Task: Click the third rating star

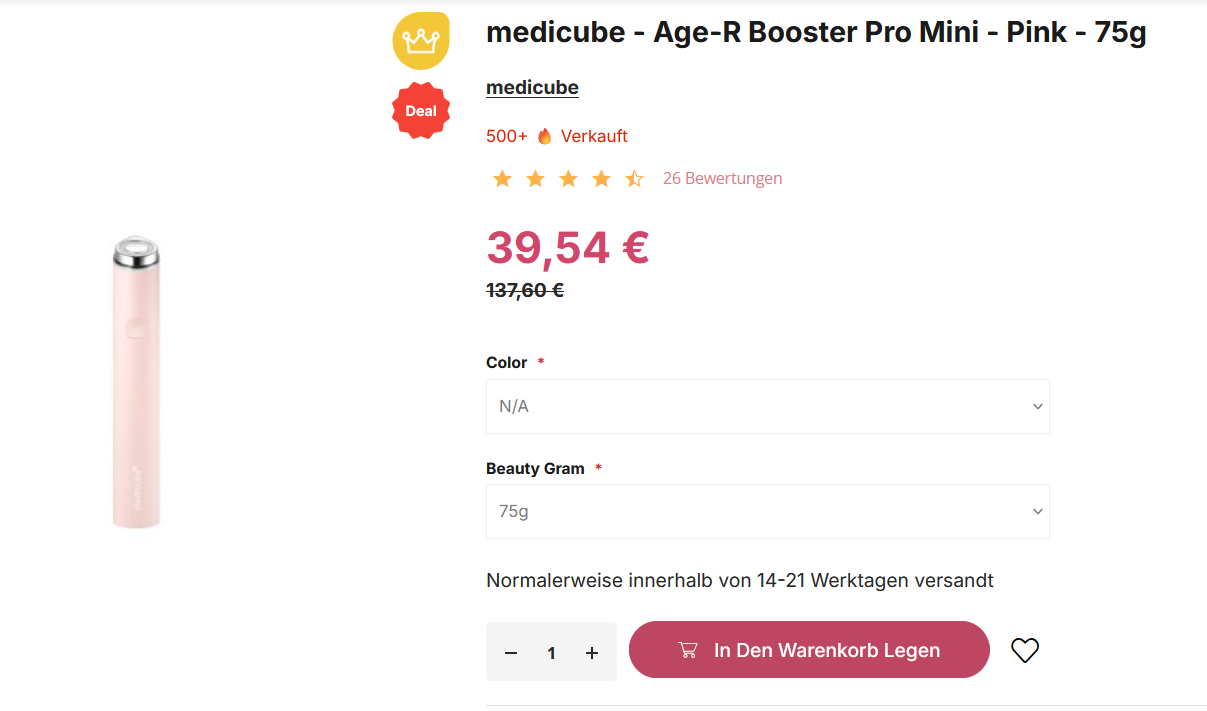Action: [568, 179]
